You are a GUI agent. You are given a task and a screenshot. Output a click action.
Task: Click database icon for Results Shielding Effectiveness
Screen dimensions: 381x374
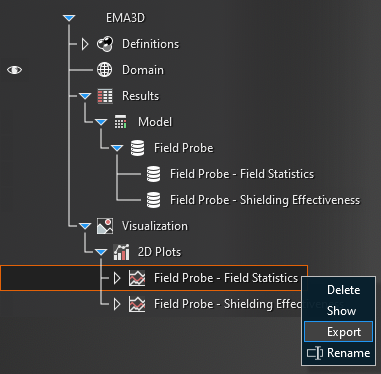(x=153, y=200)
